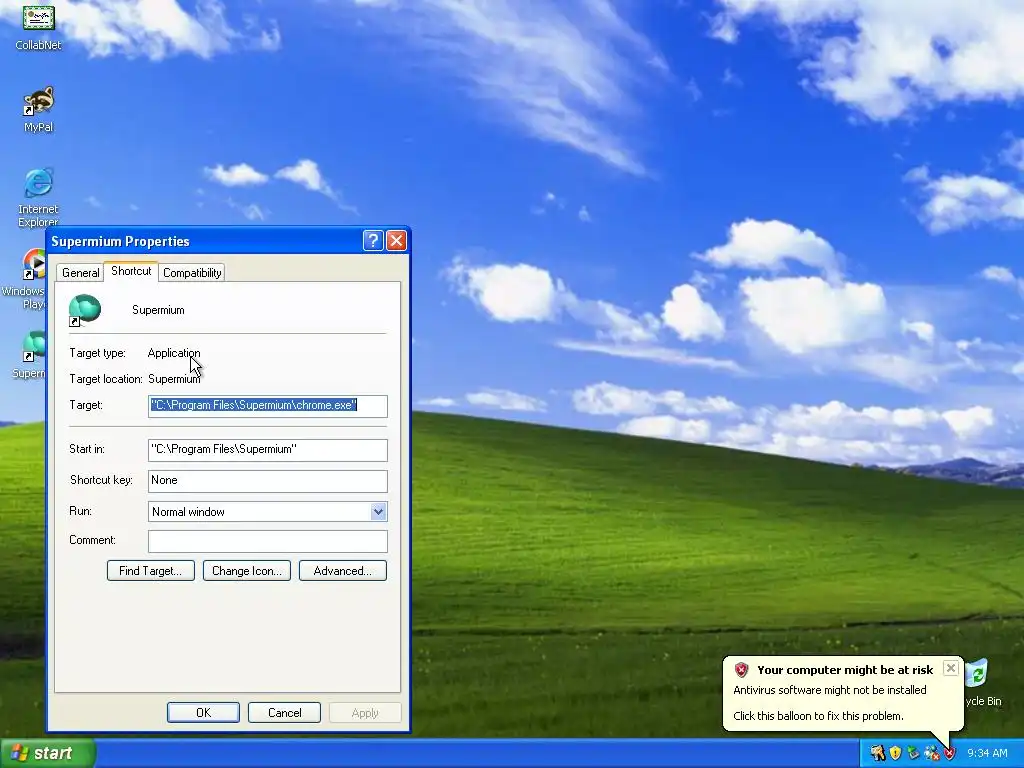Click the empty Comment field
Viewport: 1024px width, 768px height.
(268, 541)
